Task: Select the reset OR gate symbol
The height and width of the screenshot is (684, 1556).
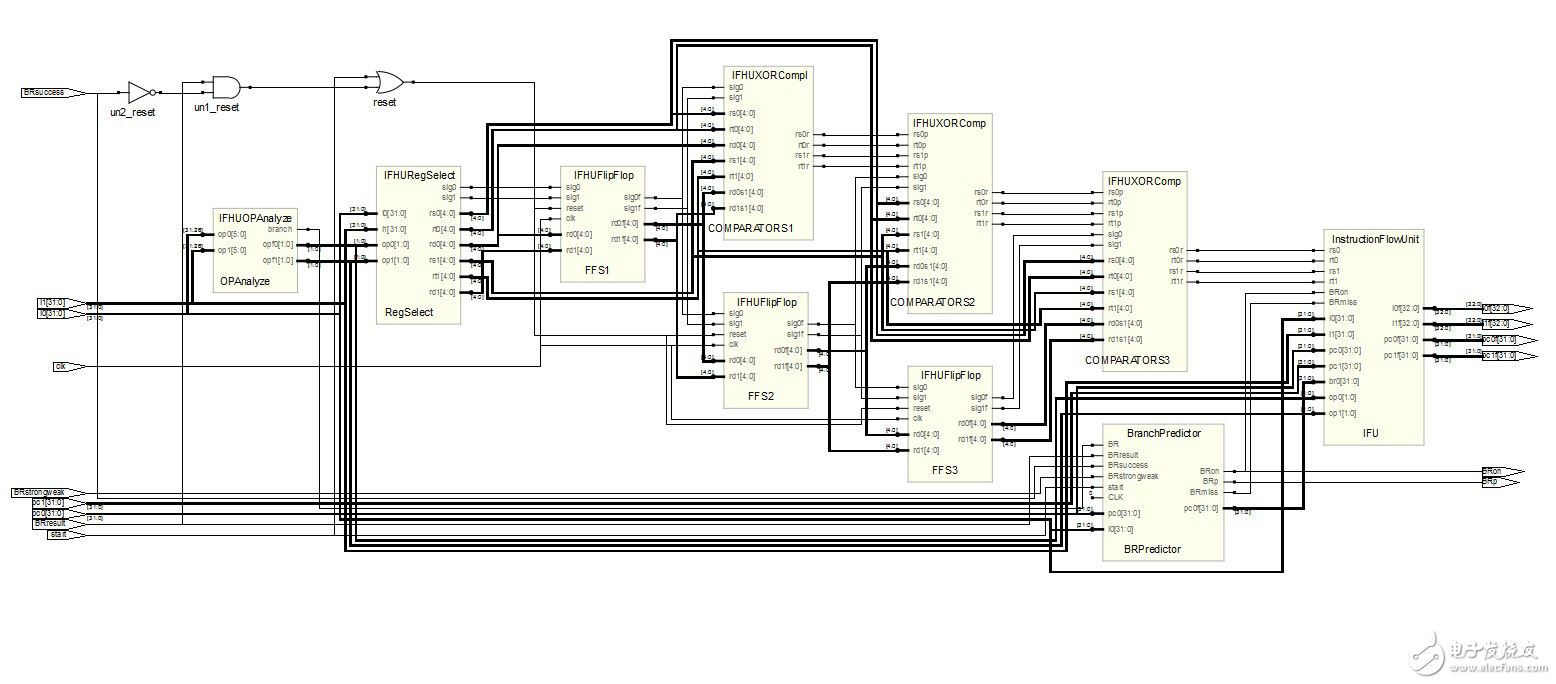Action: (390, 80)
